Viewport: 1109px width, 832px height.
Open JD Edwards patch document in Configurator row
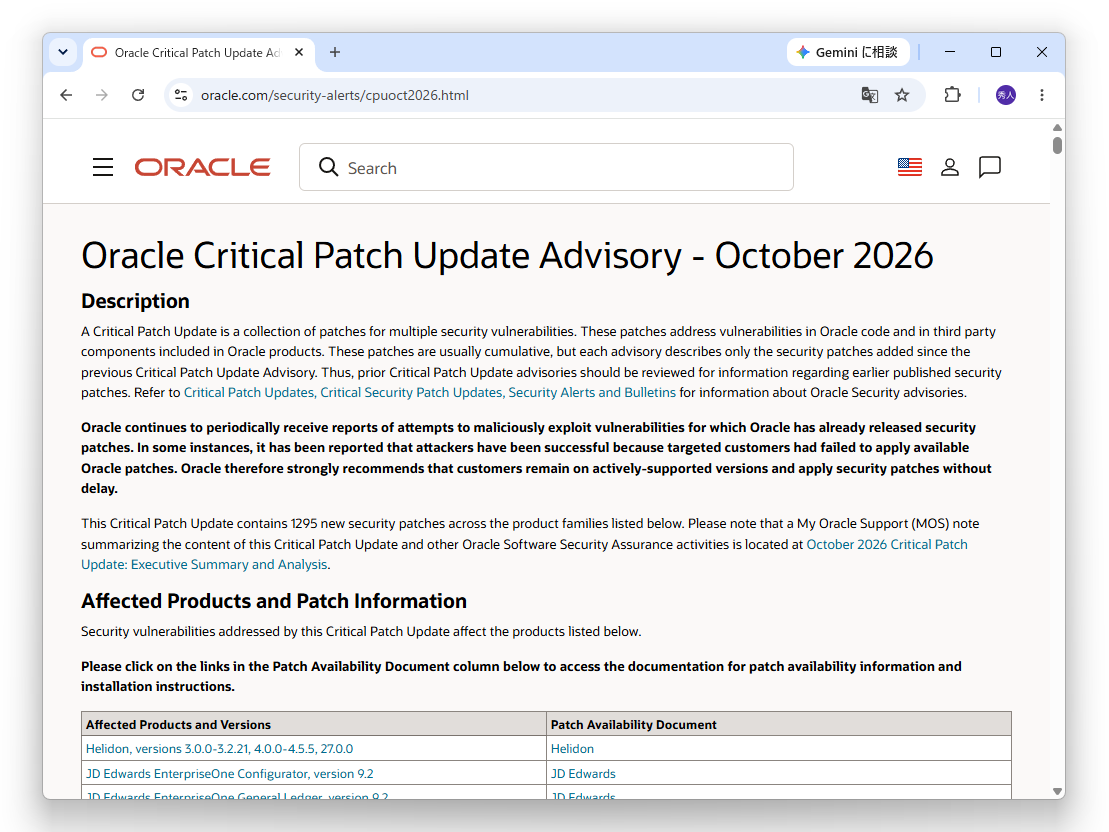[x=583, y=774]
